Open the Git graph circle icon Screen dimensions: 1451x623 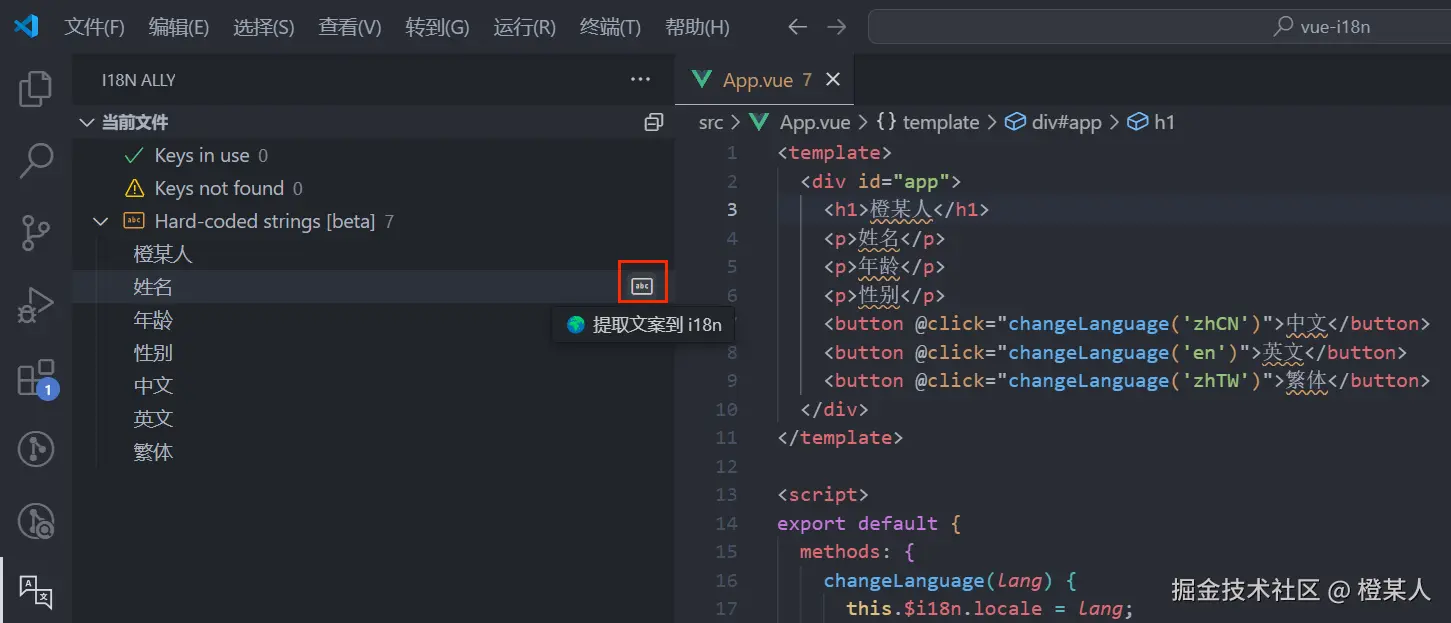(x=36, y=450)
